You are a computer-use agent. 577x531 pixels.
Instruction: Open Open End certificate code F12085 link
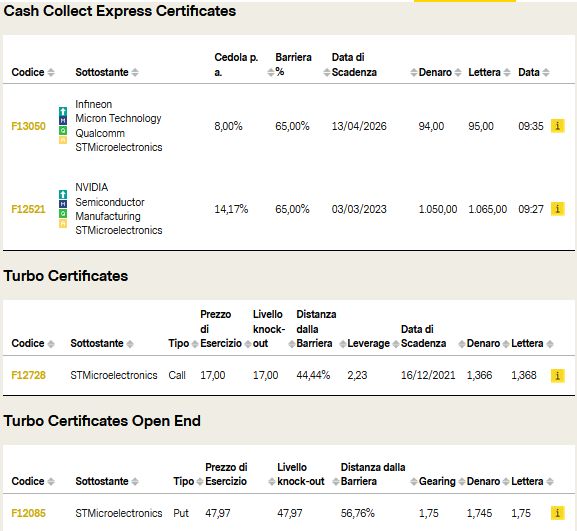[x=28, y=513]
